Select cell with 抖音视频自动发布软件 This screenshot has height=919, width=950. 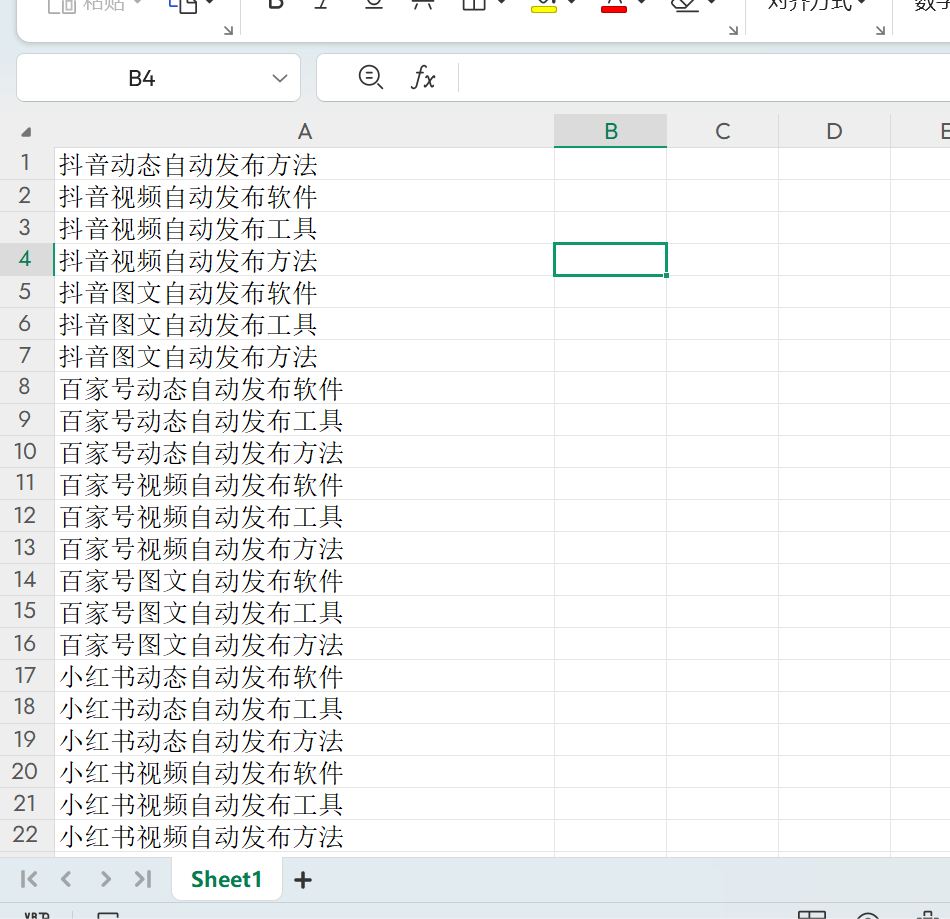[304, 196]
